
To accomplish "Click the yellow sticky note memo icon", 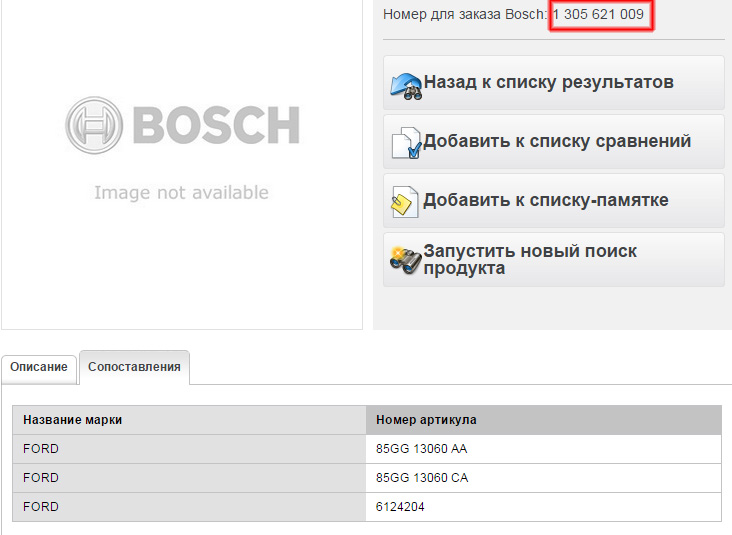I will 405,202.
